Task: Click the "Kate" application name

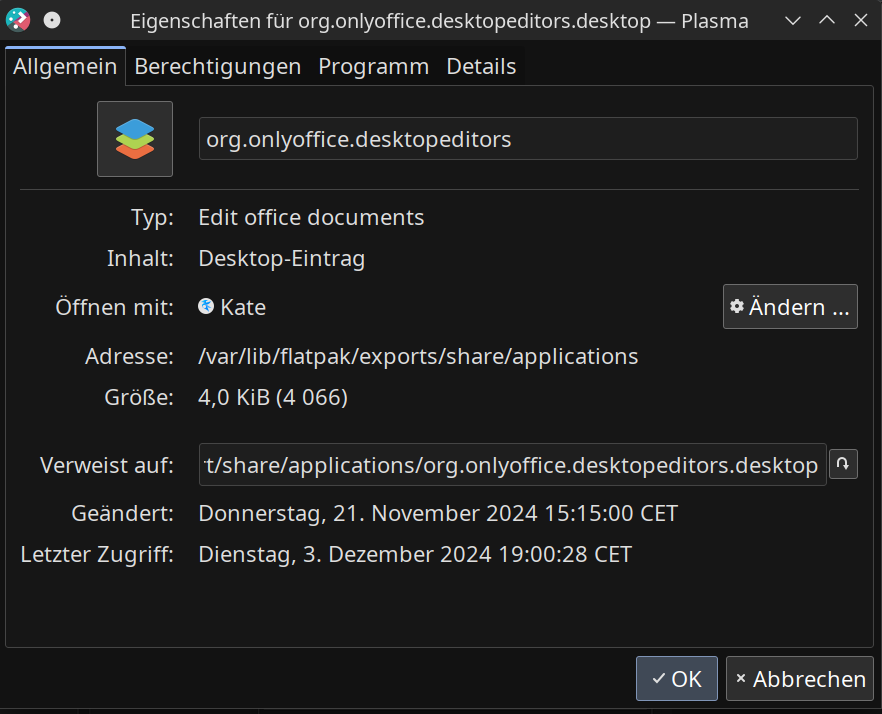Action: tap(243, 307)
